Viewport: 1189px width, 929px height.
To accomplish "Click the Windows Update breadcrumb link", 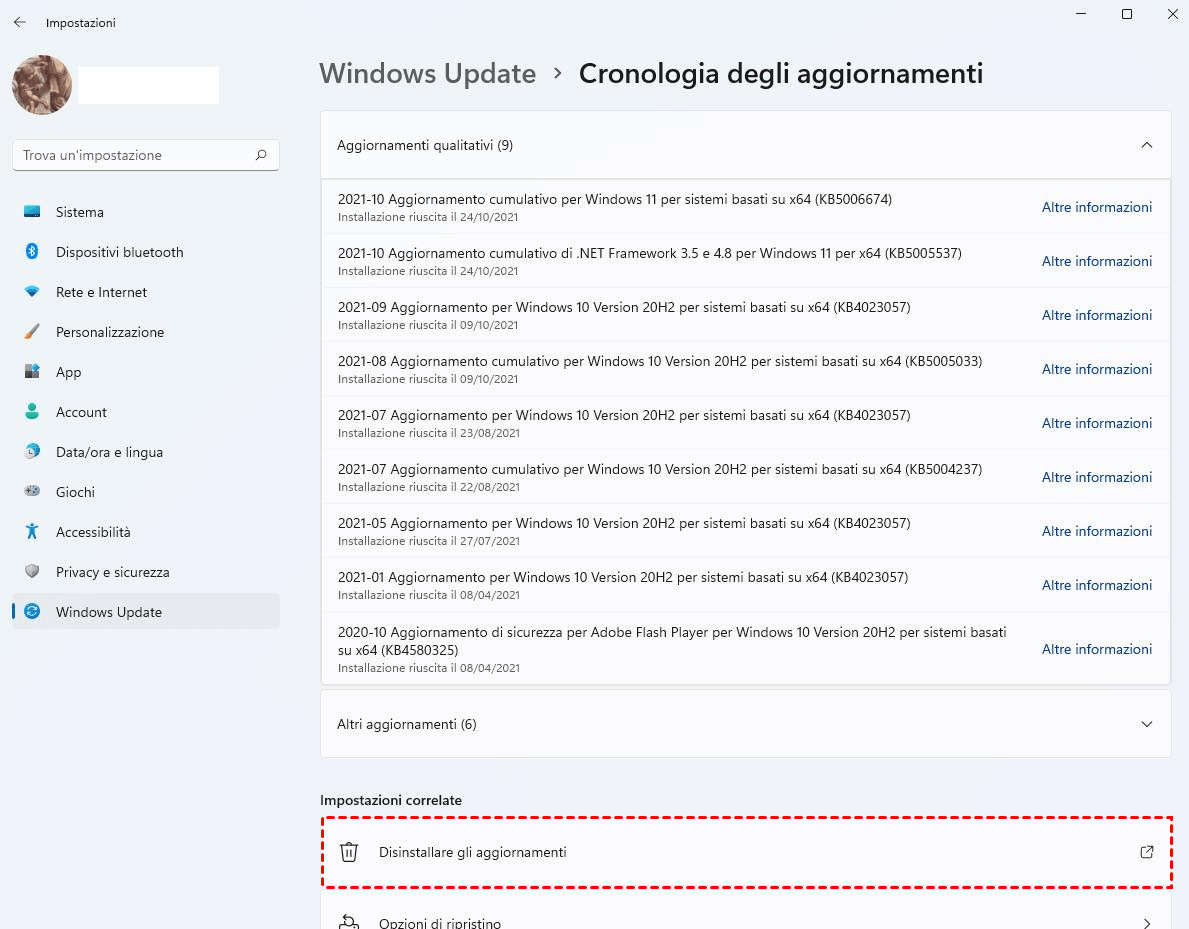I will click(x=427, y=74).
